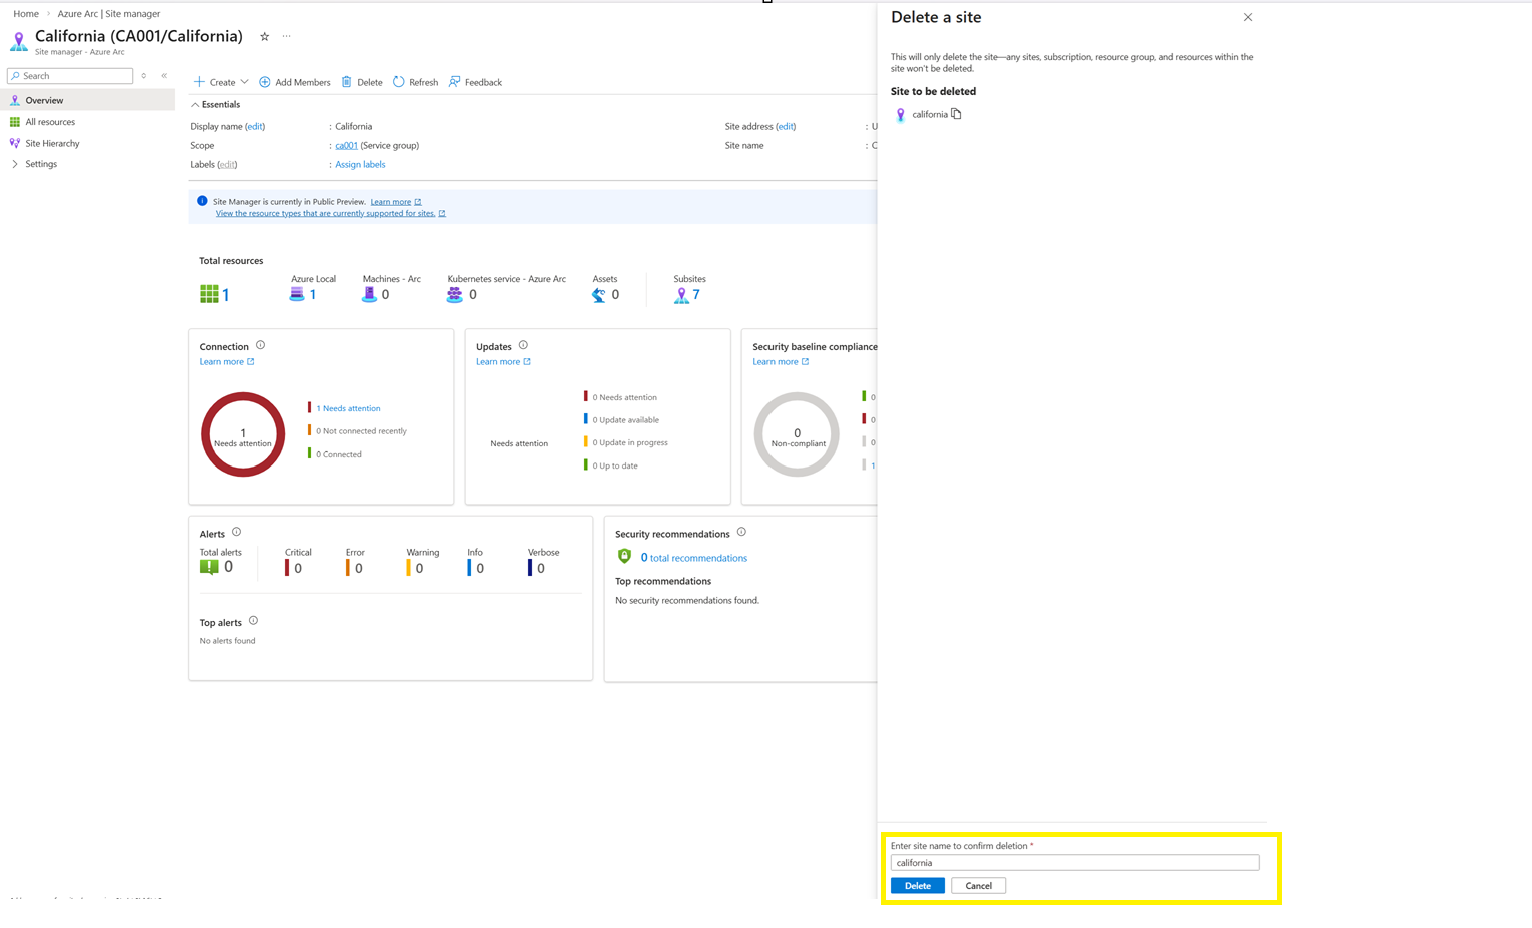The width and height of the screenshot is (1532, 928).
Task: Open the more options ellipsis beside the title
Action: coord(287,37)
